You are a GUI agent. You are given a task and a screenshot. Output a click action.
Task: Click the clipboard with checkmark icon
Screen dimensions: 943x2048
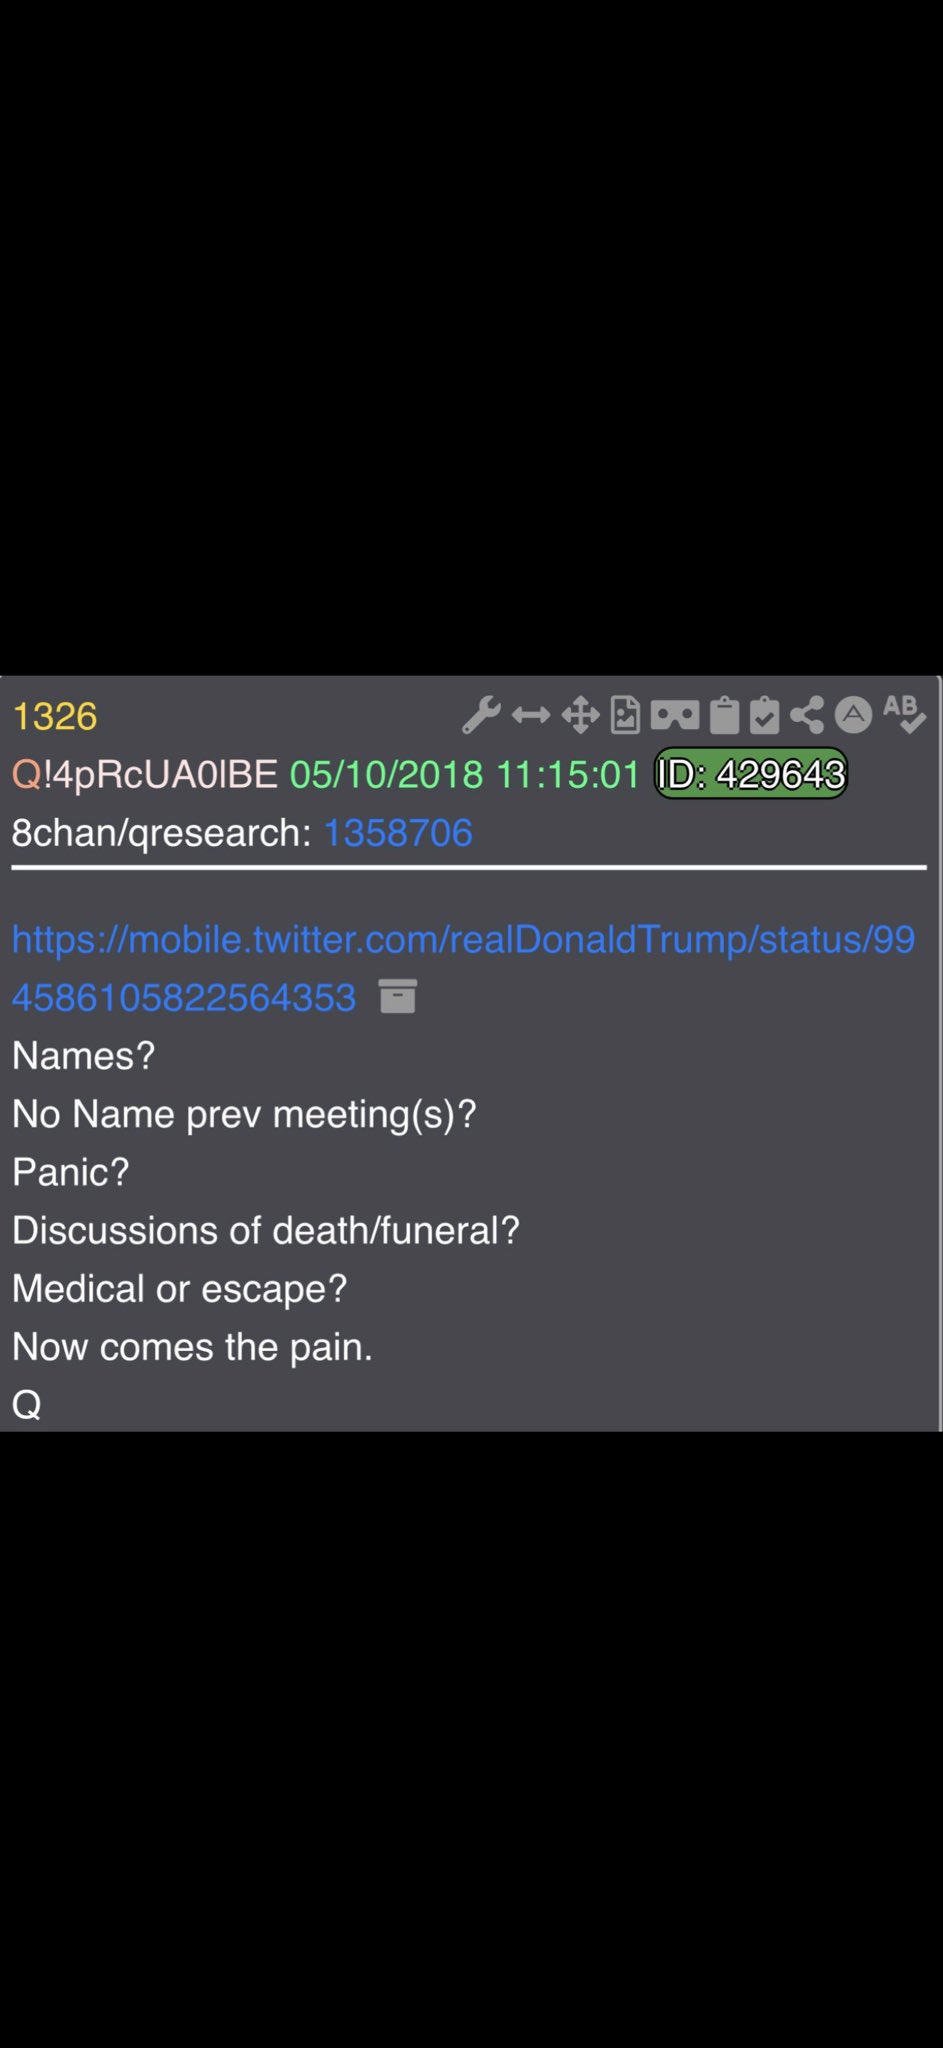(764, 715)
